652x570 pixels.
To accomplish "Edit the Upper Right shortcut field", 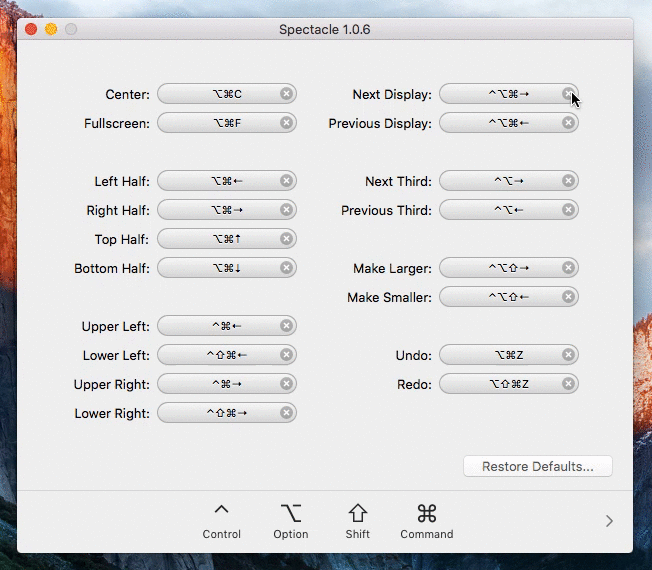I will (227, 384).
